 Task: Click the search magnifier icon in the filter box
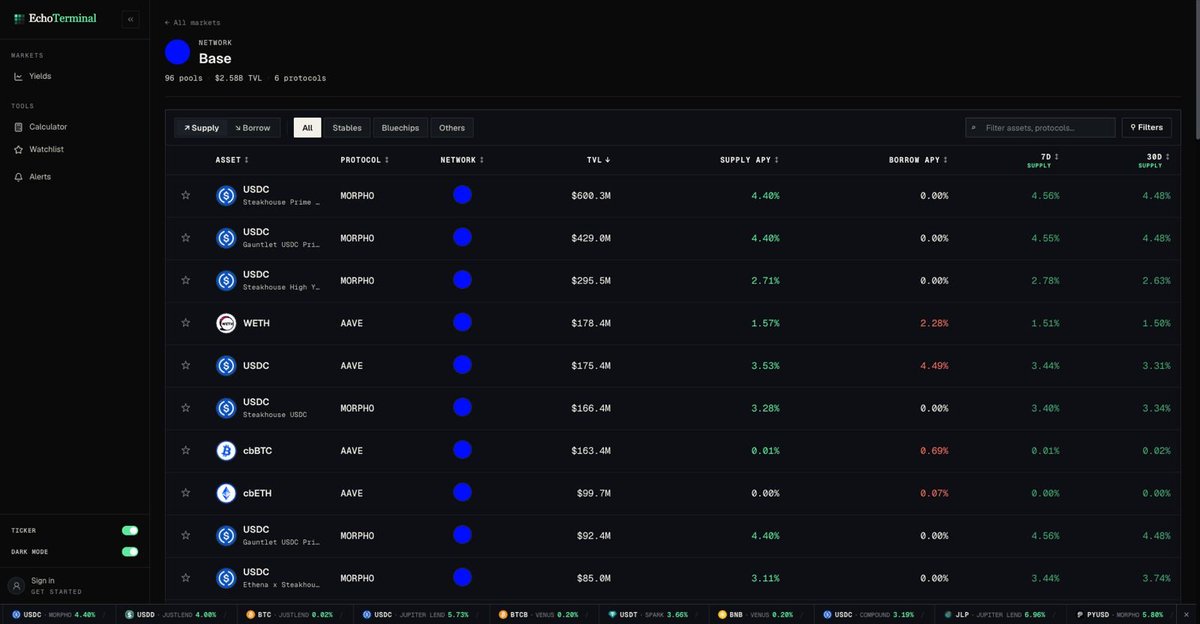coord(975,127)
